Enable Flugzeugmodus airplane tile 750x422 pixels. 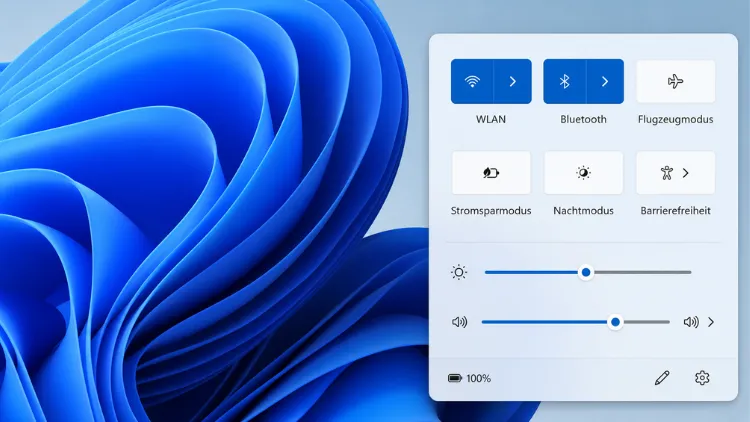[675, 81]
